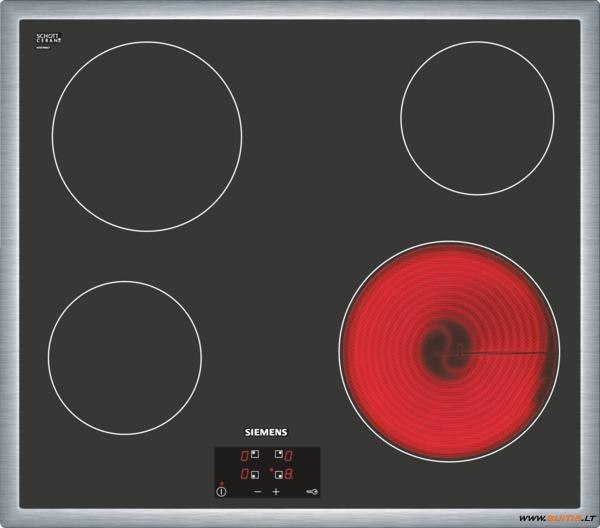Click the front-left cooking zone circle
600x528 pixels.
click(x=125, y=357)
